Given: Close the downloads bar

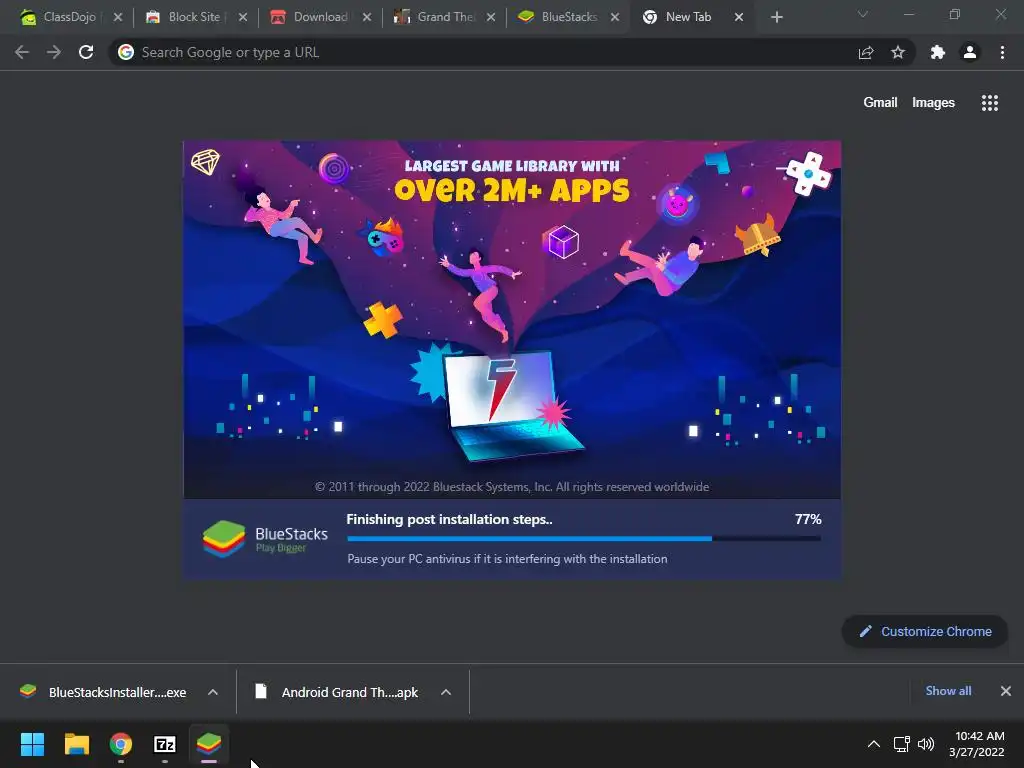Looking at the screenshot, I should tap(1006, 691).
